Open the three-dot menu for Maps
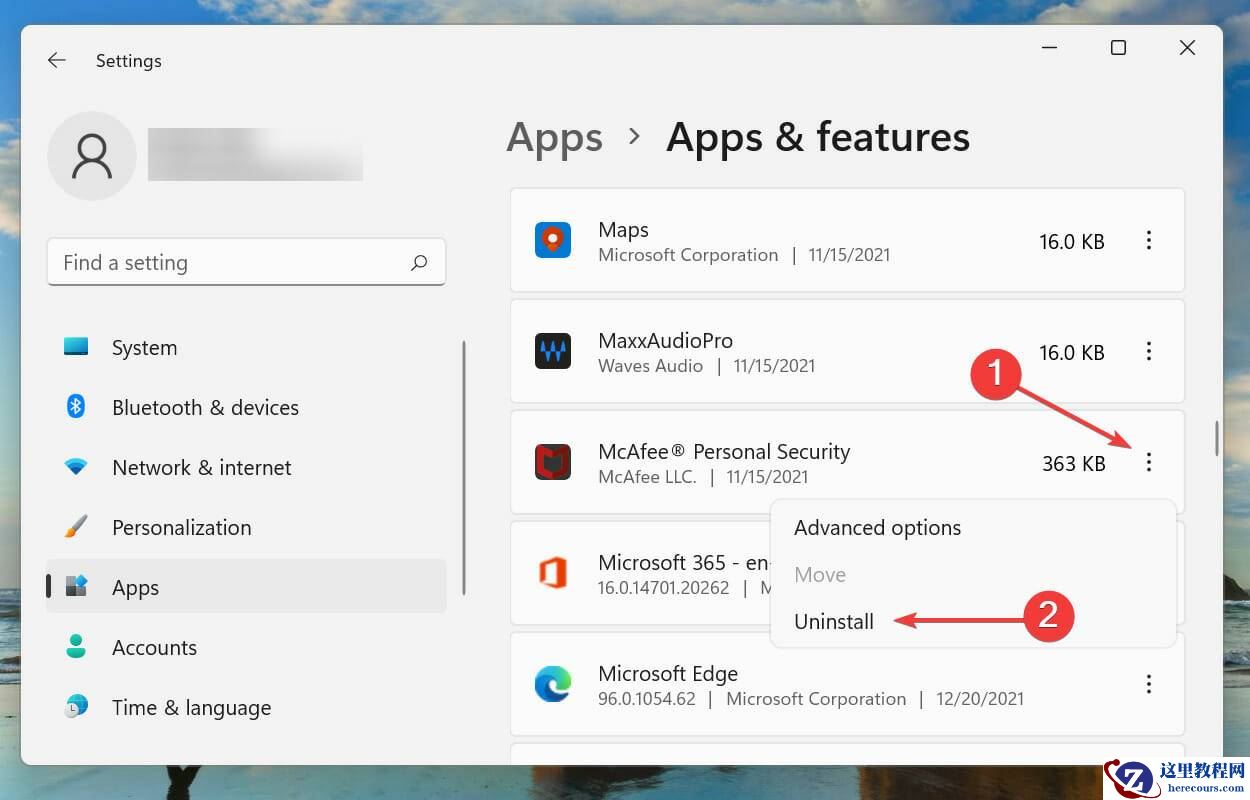 click(x=1149, y=240)
